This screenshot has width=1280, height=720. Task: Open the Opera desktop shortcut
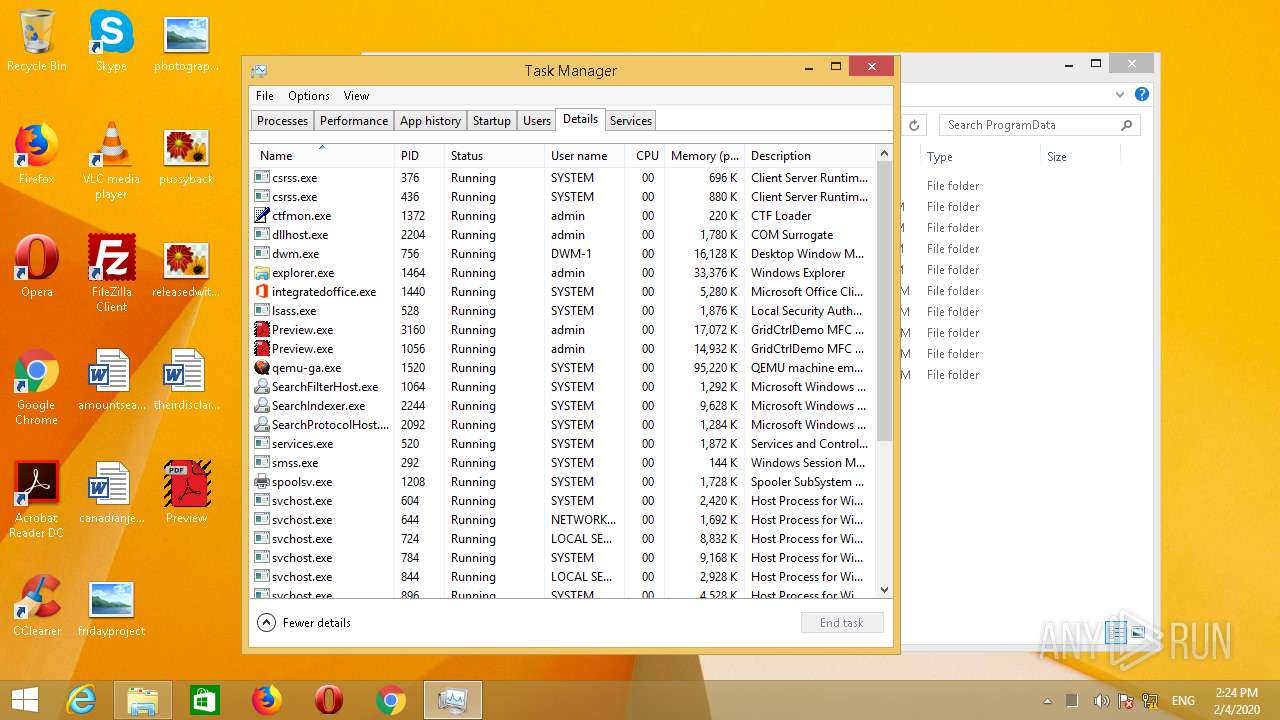pos(36,267)
